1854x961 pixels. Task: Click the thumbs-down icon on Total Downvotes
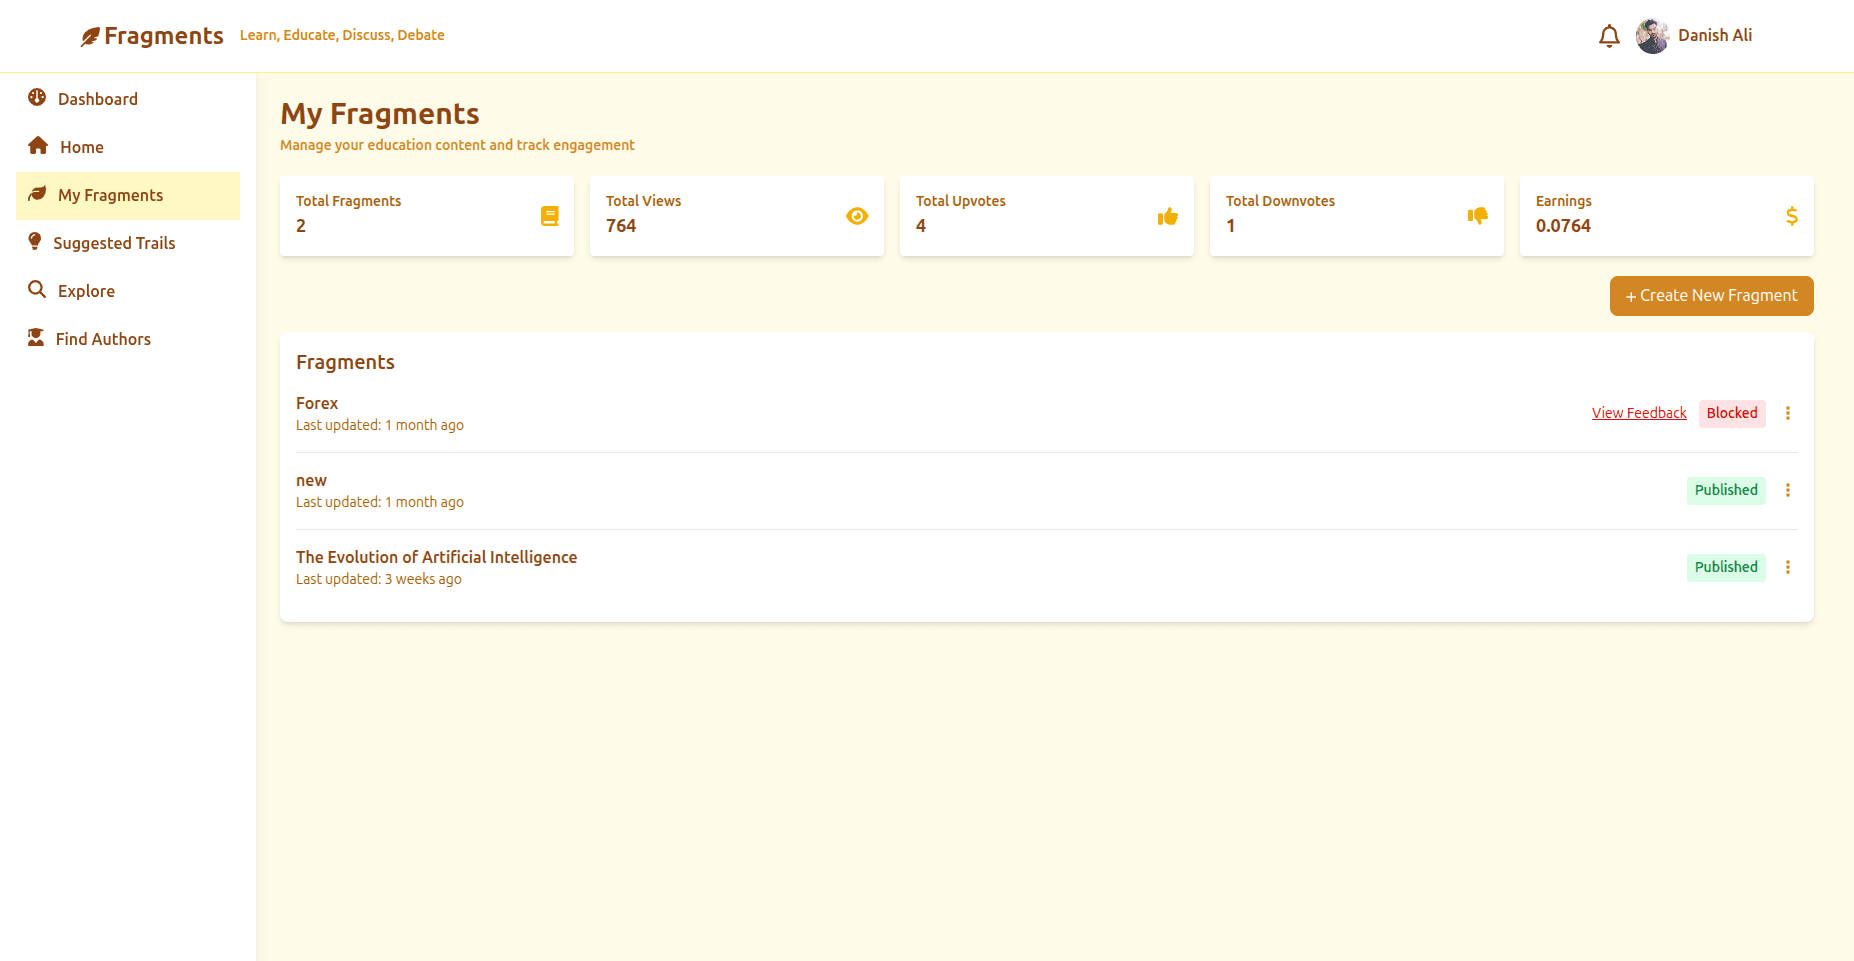click(x=1477, y=215)
